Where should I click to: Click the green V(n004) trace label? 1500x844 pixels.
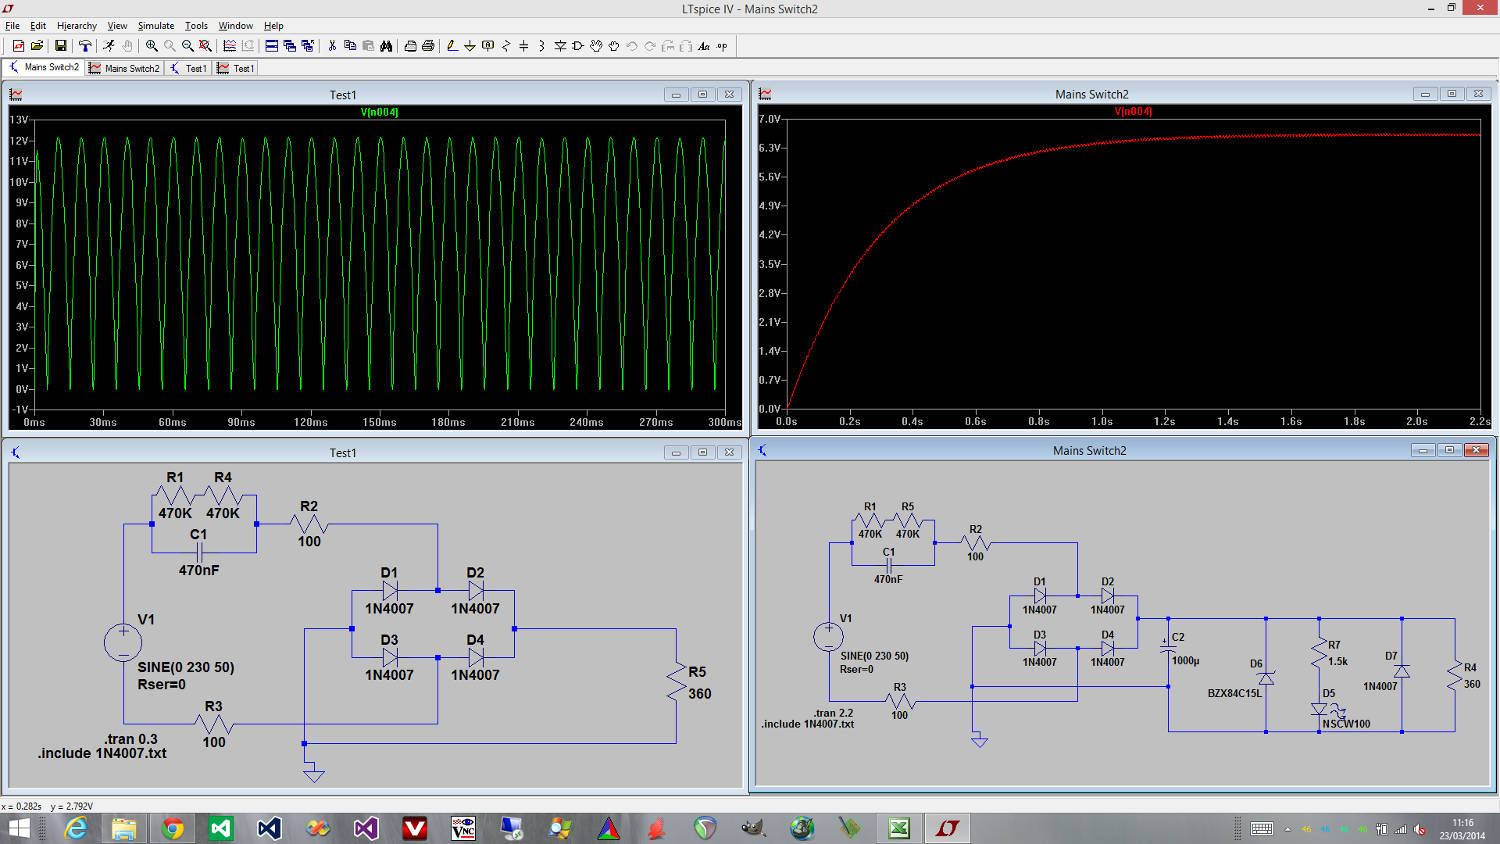[x=379, y=112]
